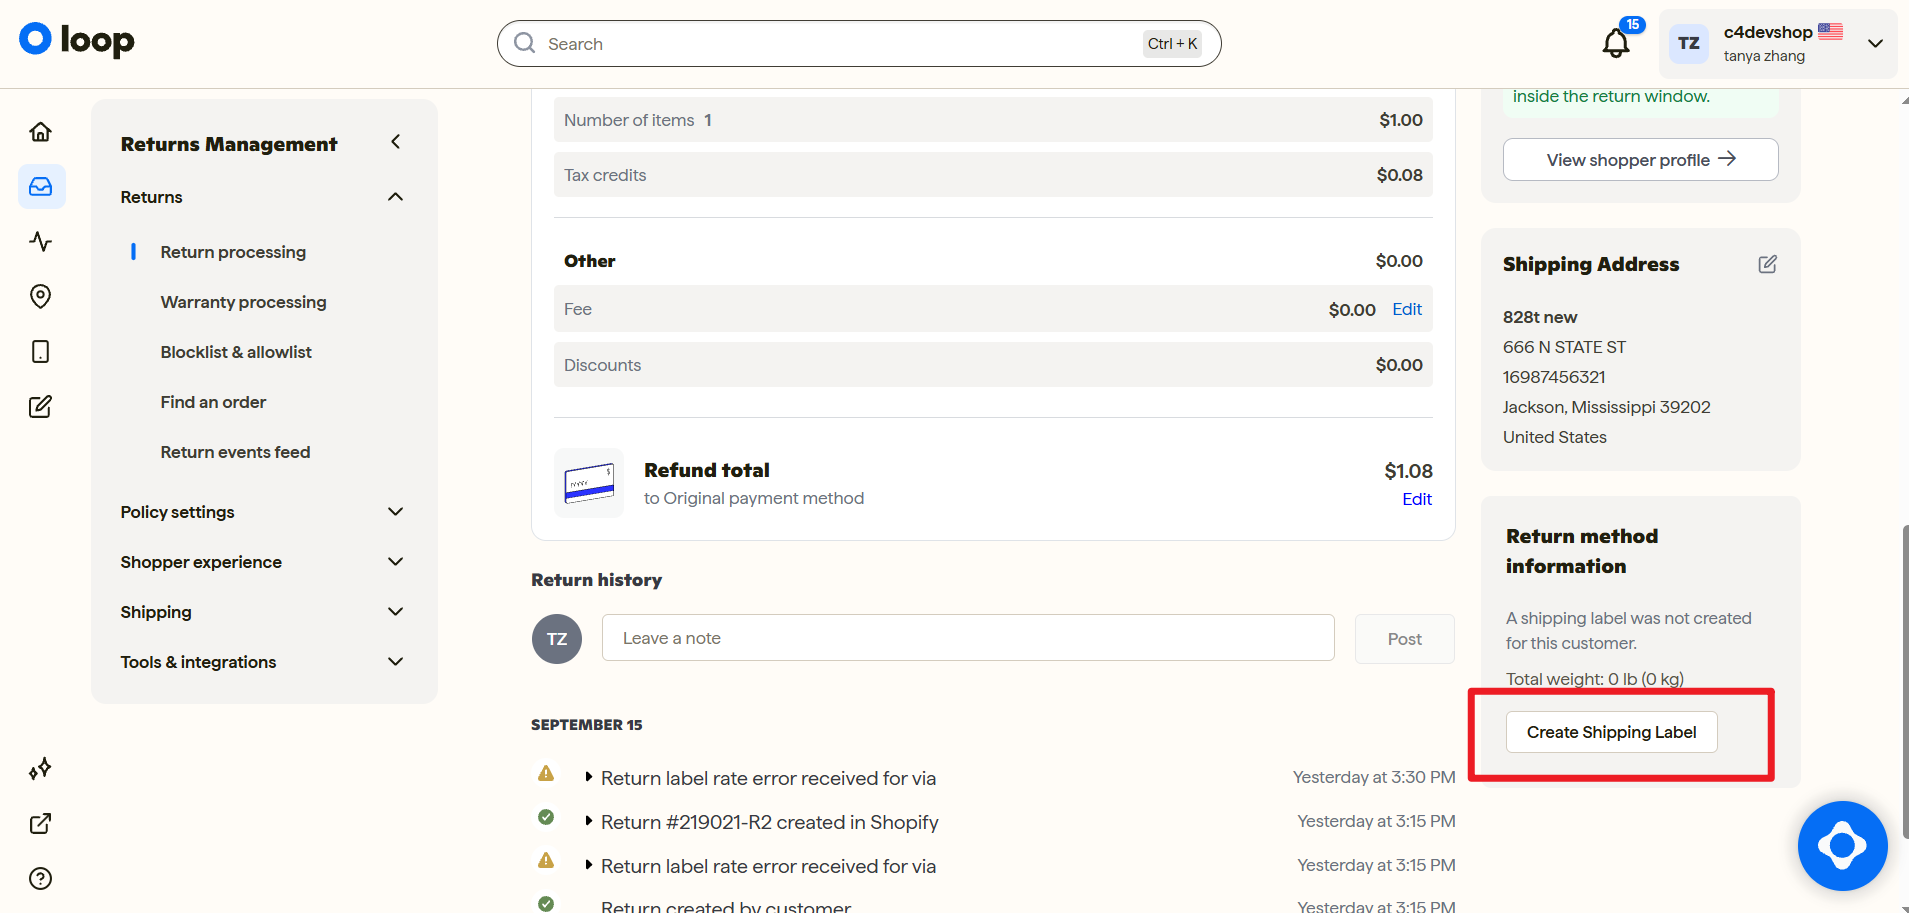1909x913 pixels.
Task: Select Return processing
Action: click(233, 252)
